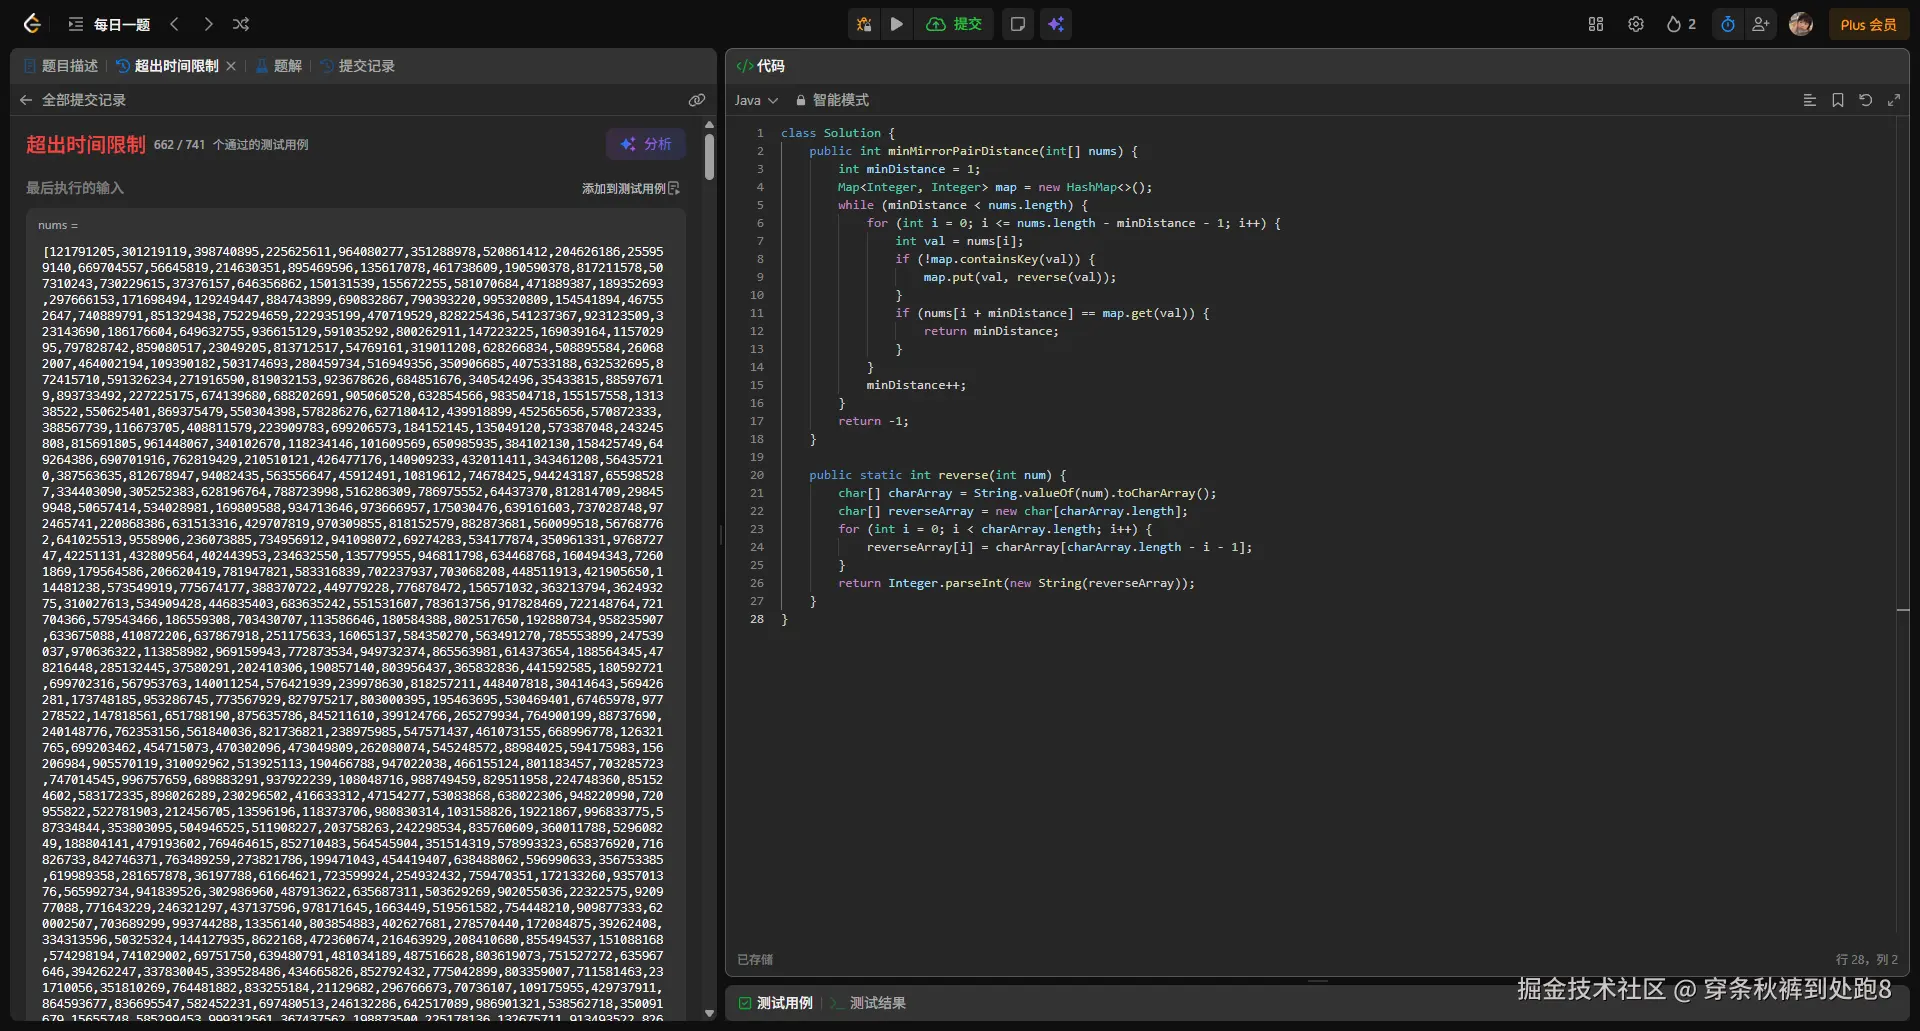Open the layout grid icon
1920x1031 pixels.
(x=1596, y=24)
